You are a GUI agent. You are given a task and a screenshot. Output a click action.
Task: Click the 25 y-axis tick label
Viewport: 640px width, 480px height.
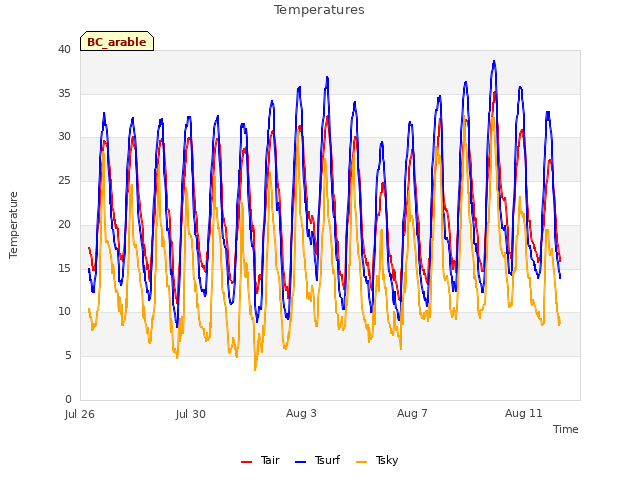coord(64,180)
